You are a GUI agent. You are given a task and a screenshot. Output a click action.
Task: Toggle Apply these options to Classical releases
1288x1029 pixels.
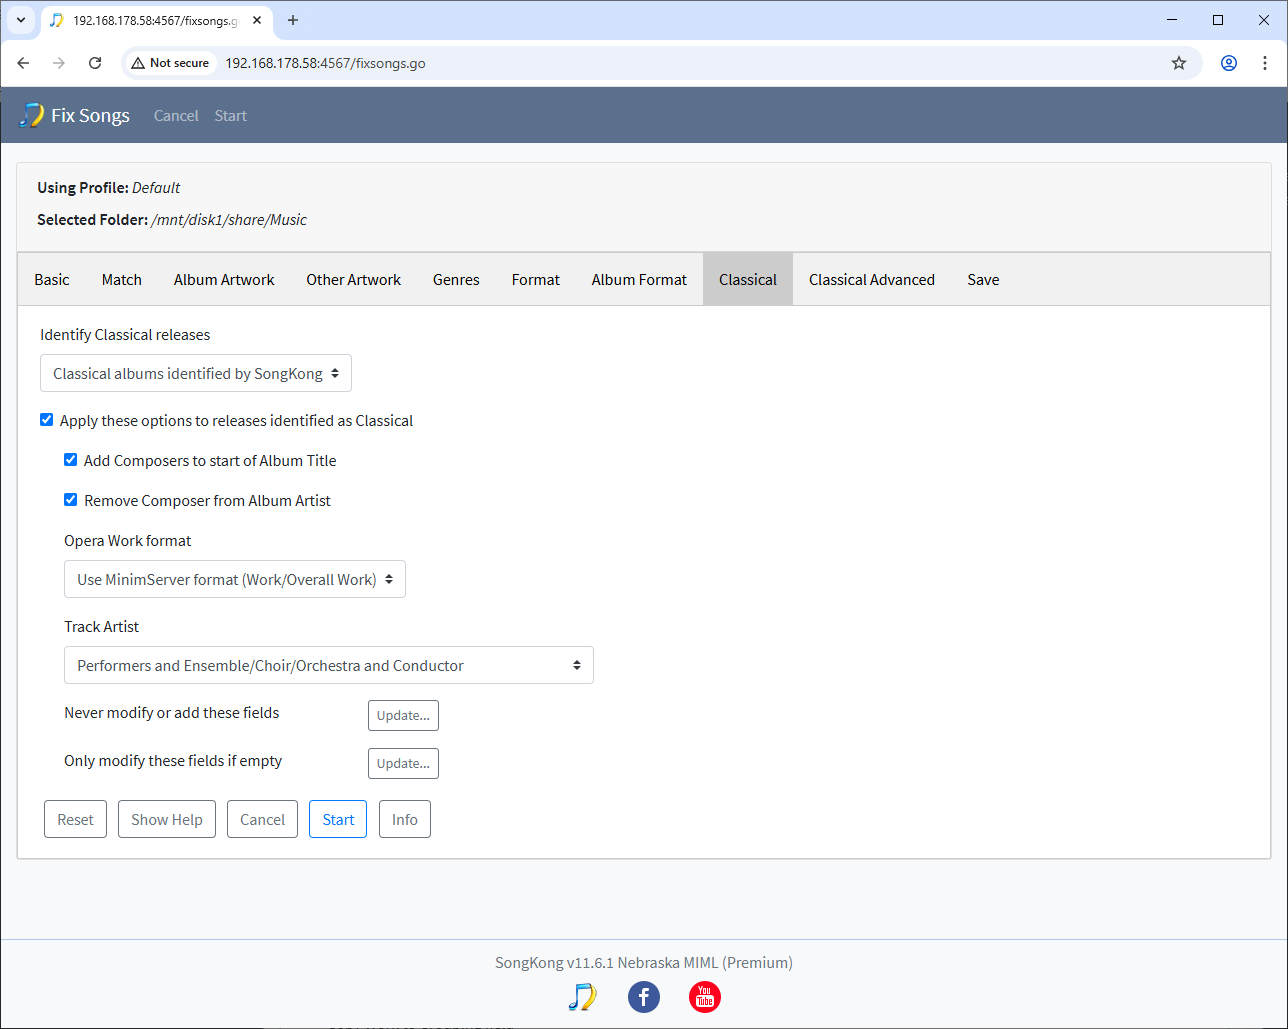[x=46, y=420]
